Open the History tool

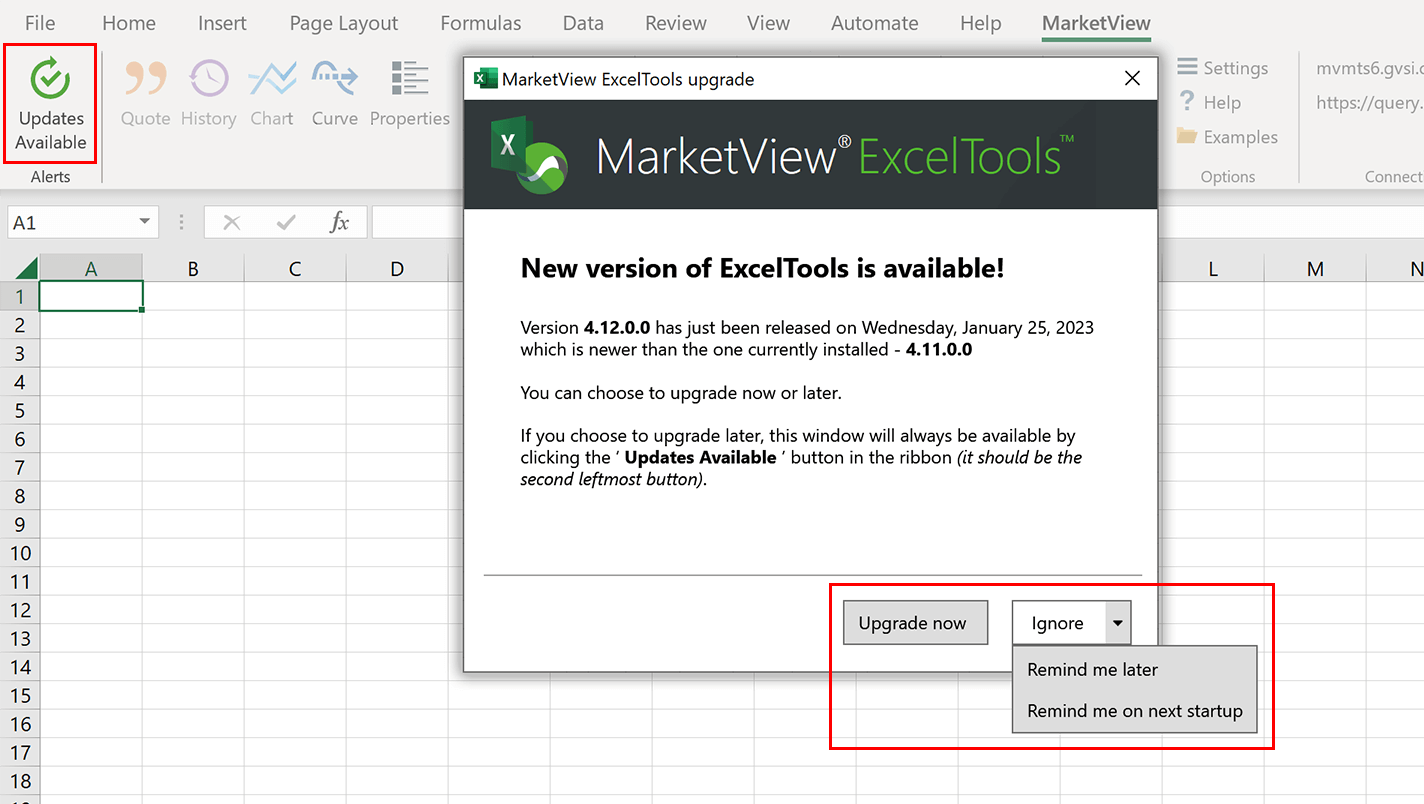click(x=208, y=94)
